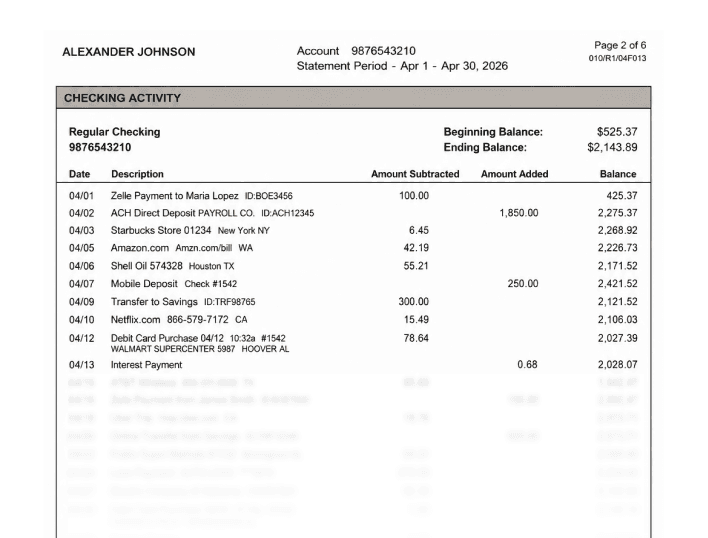Select the account number under Regular Checking
This screenshot has height=538, width=708.
pos(100,147)
